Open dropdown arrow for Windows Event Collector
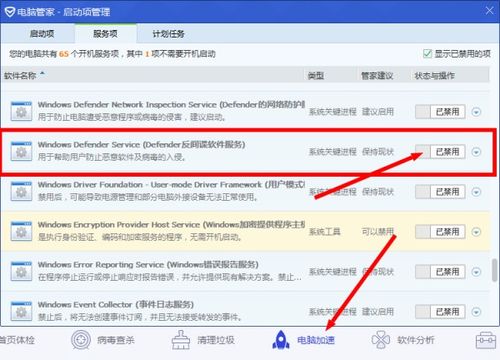The width and height of the screenshot is (500, 360). (476, 312)
